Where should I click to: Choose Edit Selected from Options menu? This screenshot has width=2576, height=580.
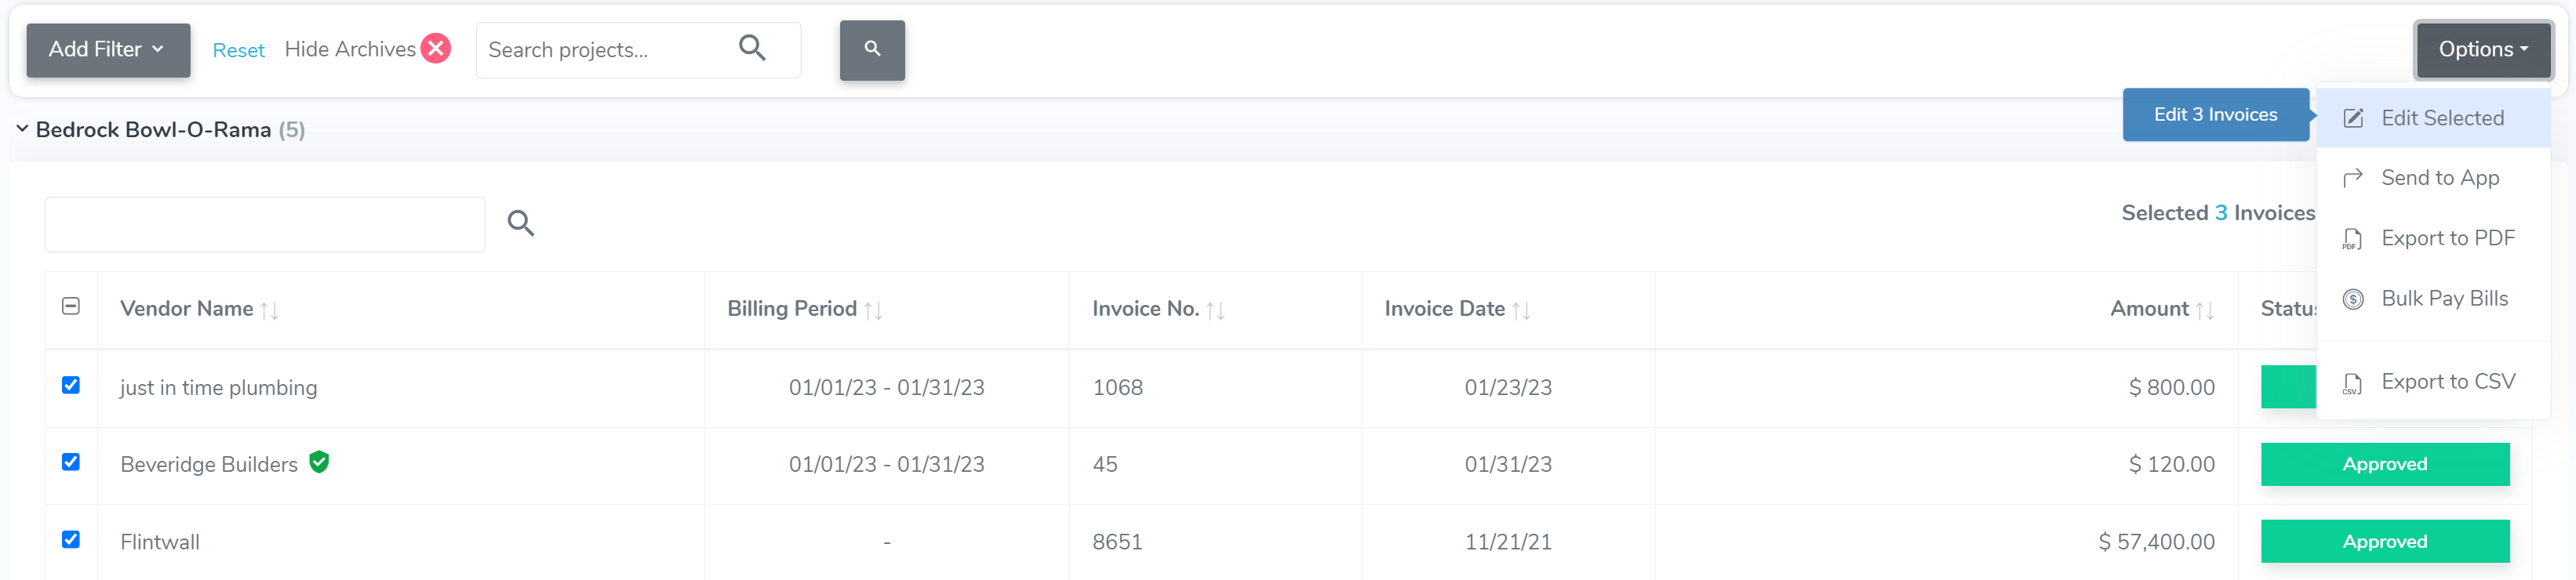[2441, 118]
